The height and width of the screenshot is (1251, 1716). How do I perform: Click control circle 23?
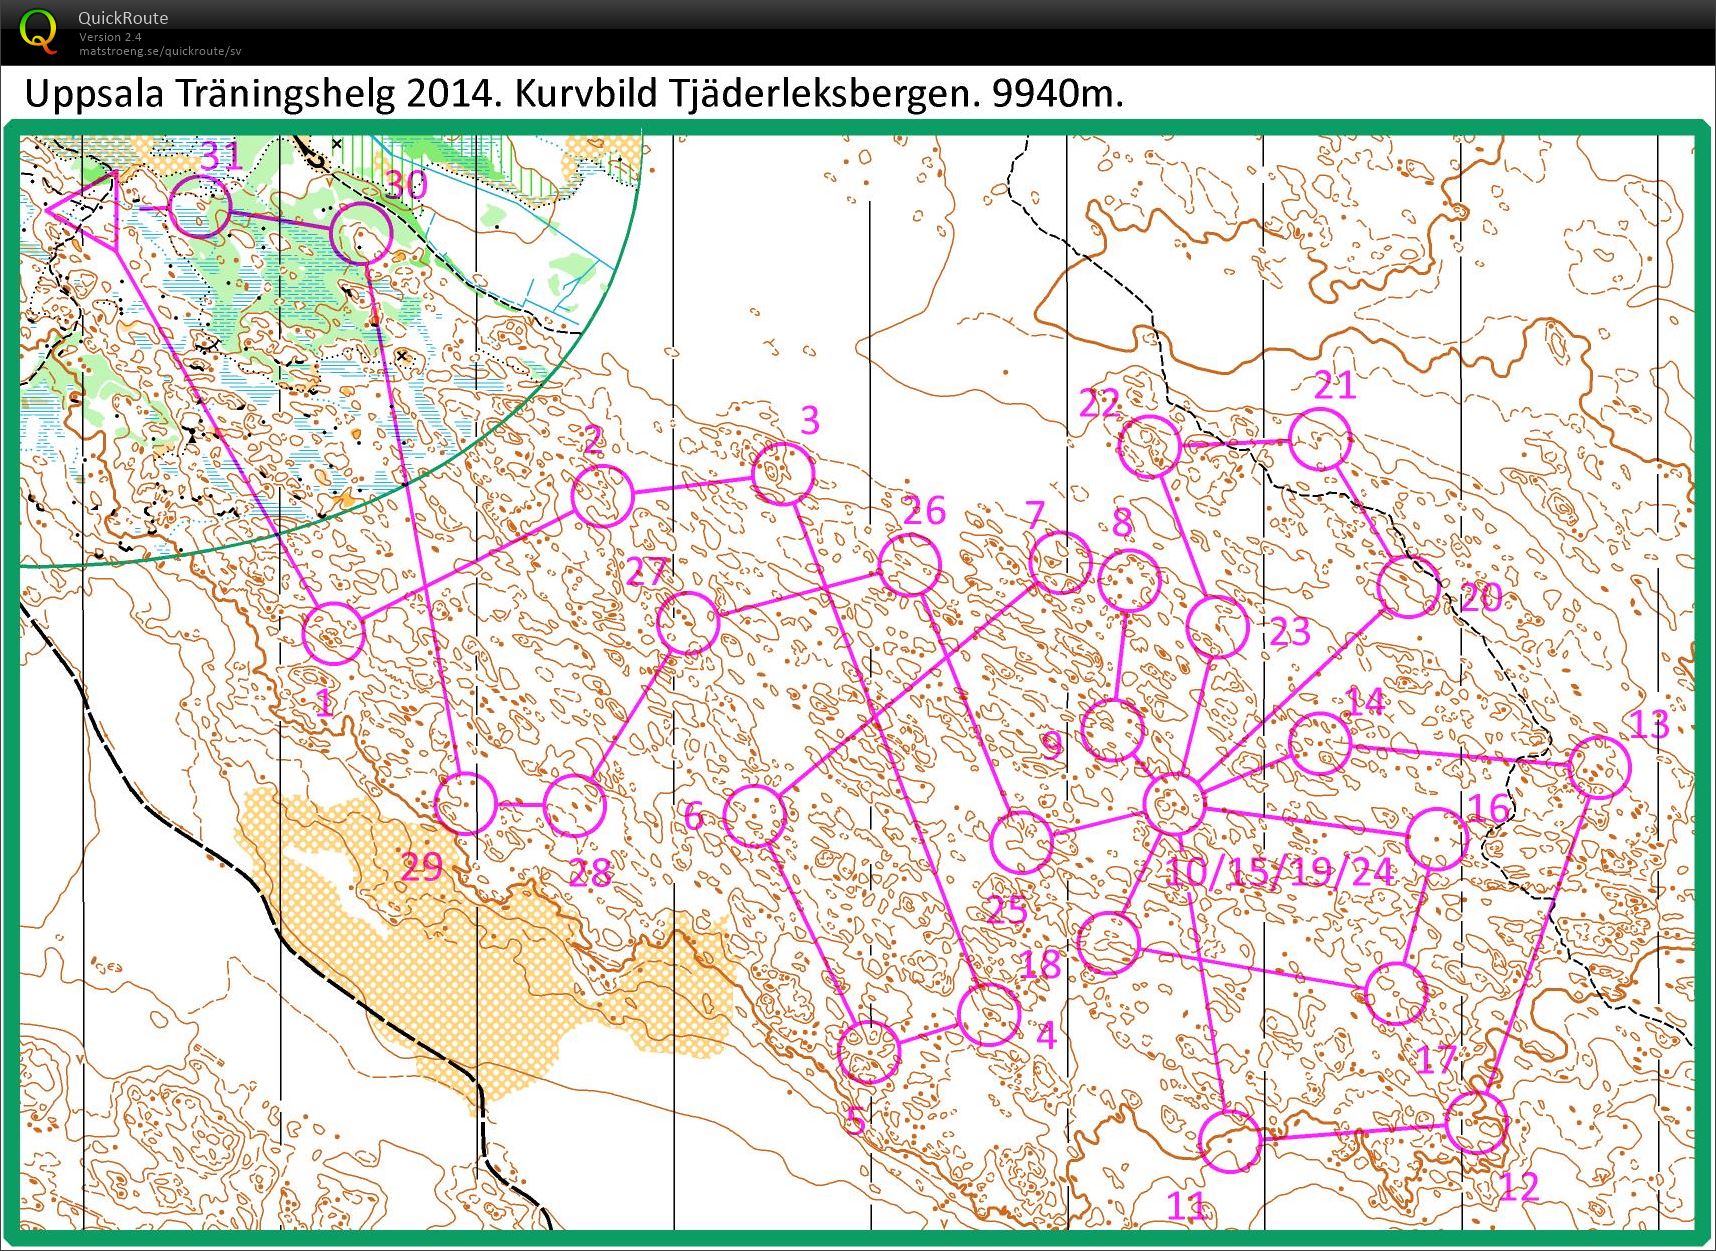[1218, 627]
